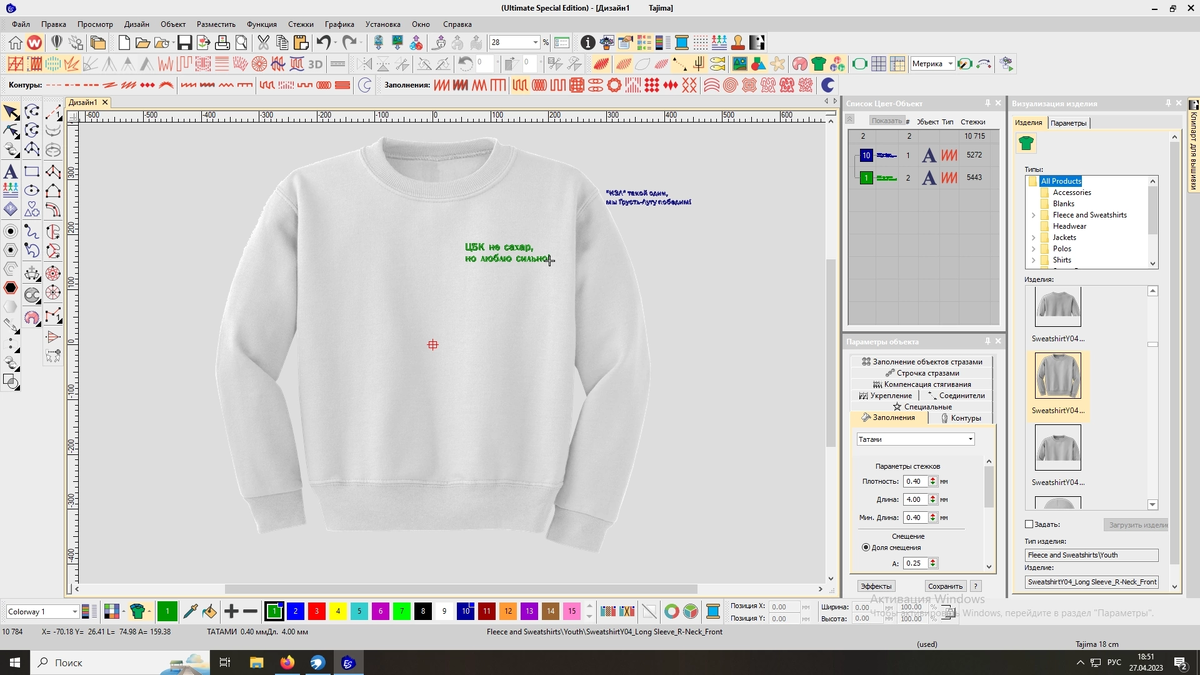
Task: Create a new design with the blank page icon
Action: coord(124,43)
